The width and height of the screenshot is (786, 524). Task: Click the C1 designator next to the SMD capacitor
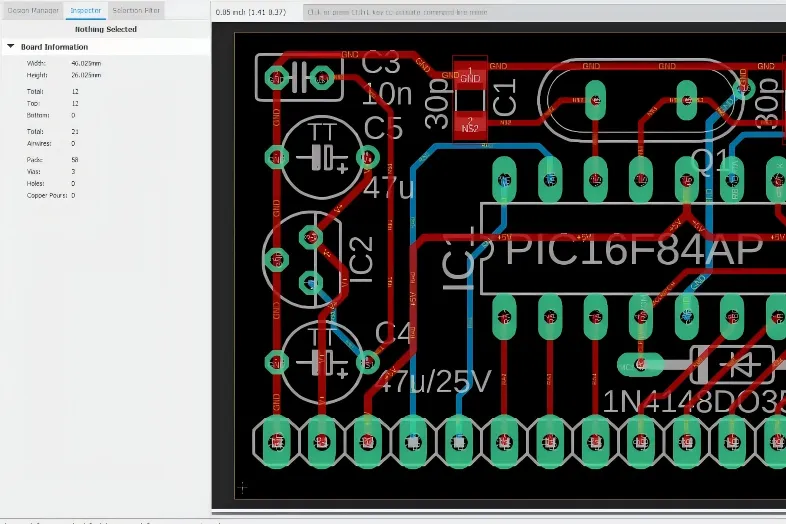pyautogui.click(x=504, y=97)
